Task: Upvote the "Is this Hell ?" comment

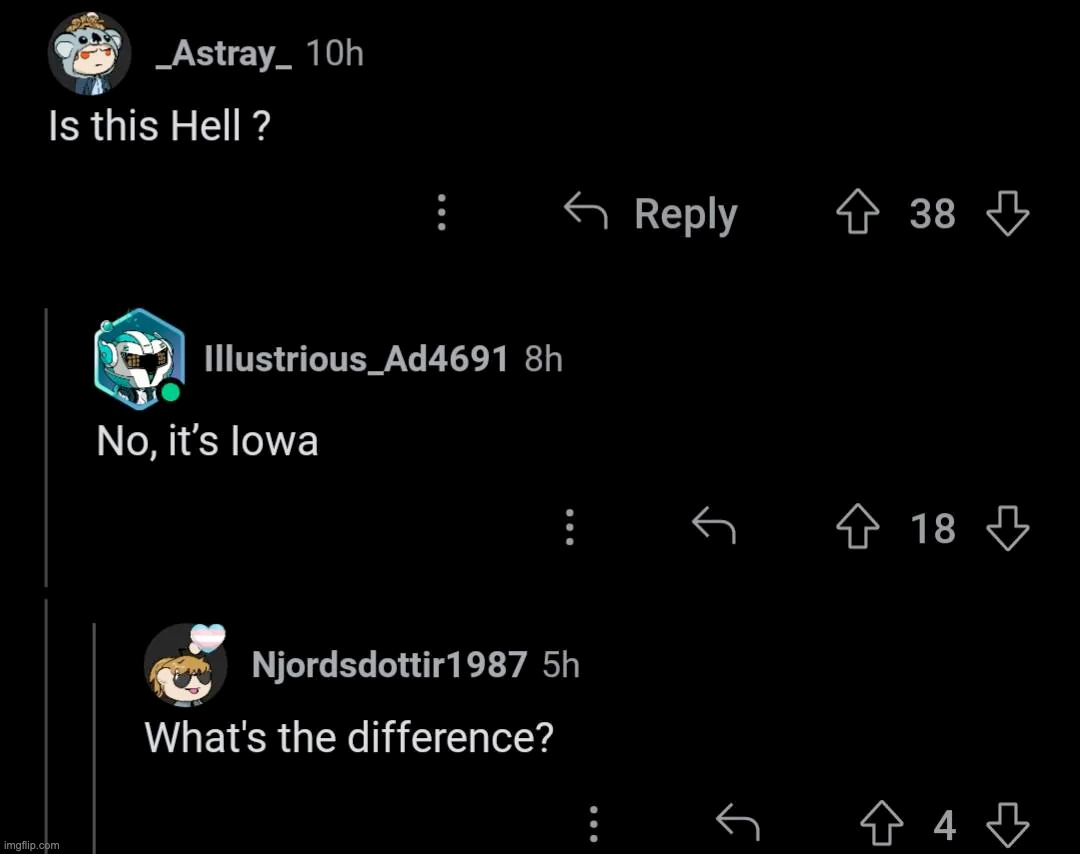Action: pos(855,213)
